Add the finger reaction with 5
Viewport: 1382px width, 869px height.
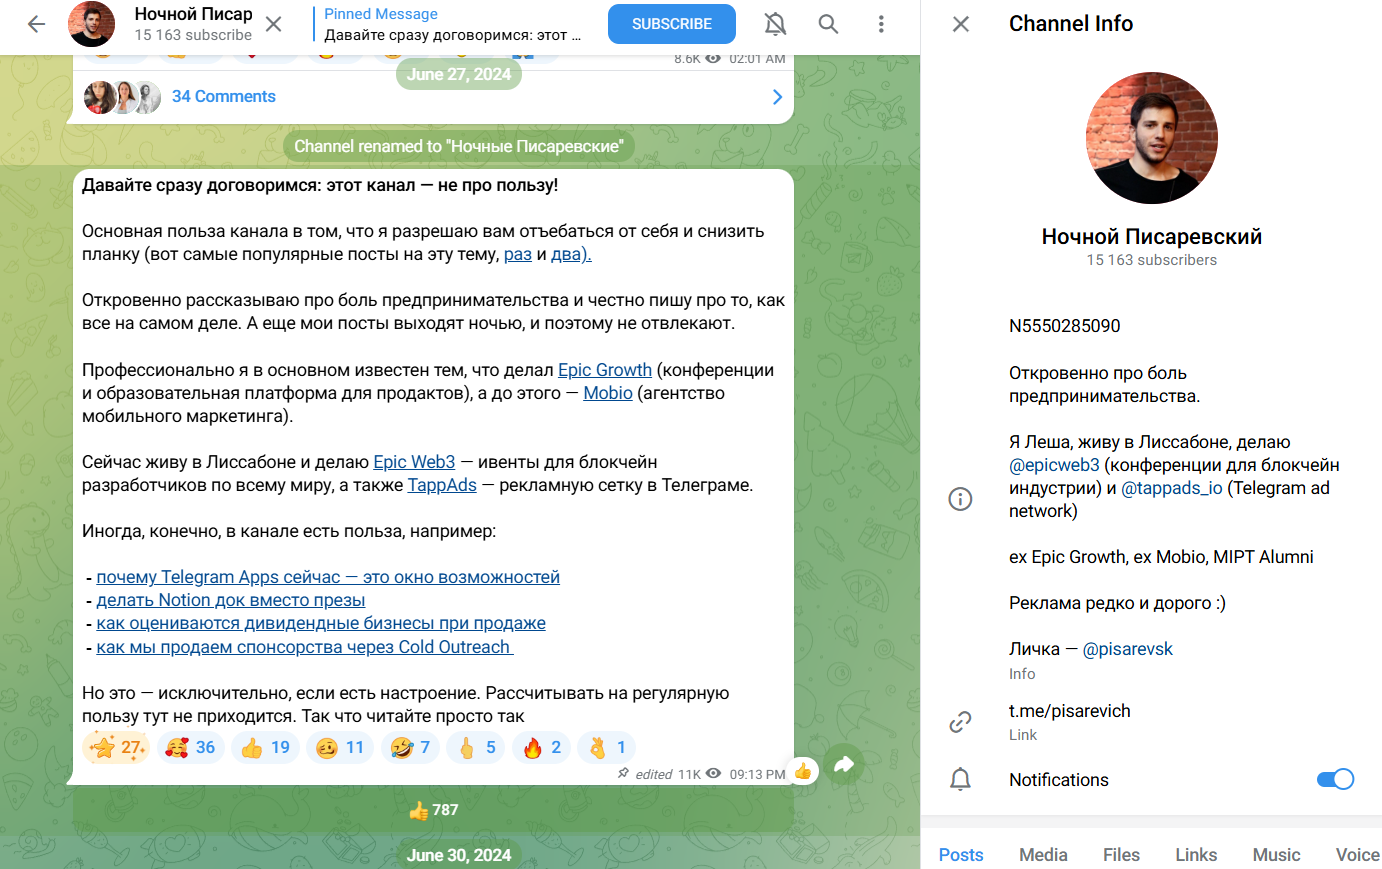click(476, 748)
